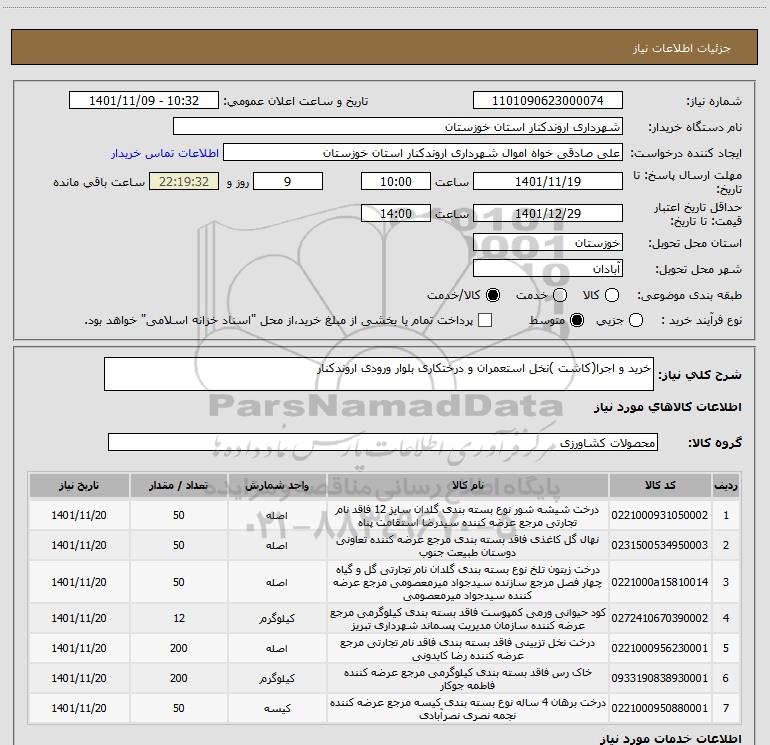Click item code 0221000a15810014
770x745 pixels.
pyautogui.click(x=660, y=582)
